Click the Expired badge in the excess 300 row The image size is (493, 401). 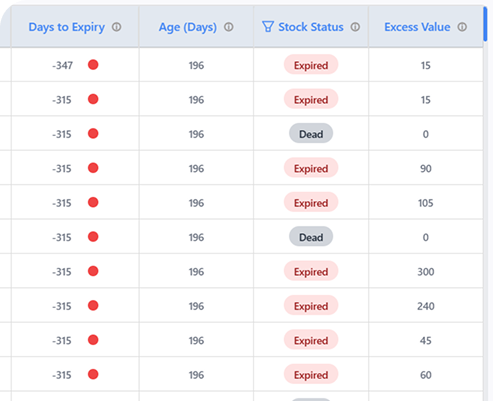point(311,271)
